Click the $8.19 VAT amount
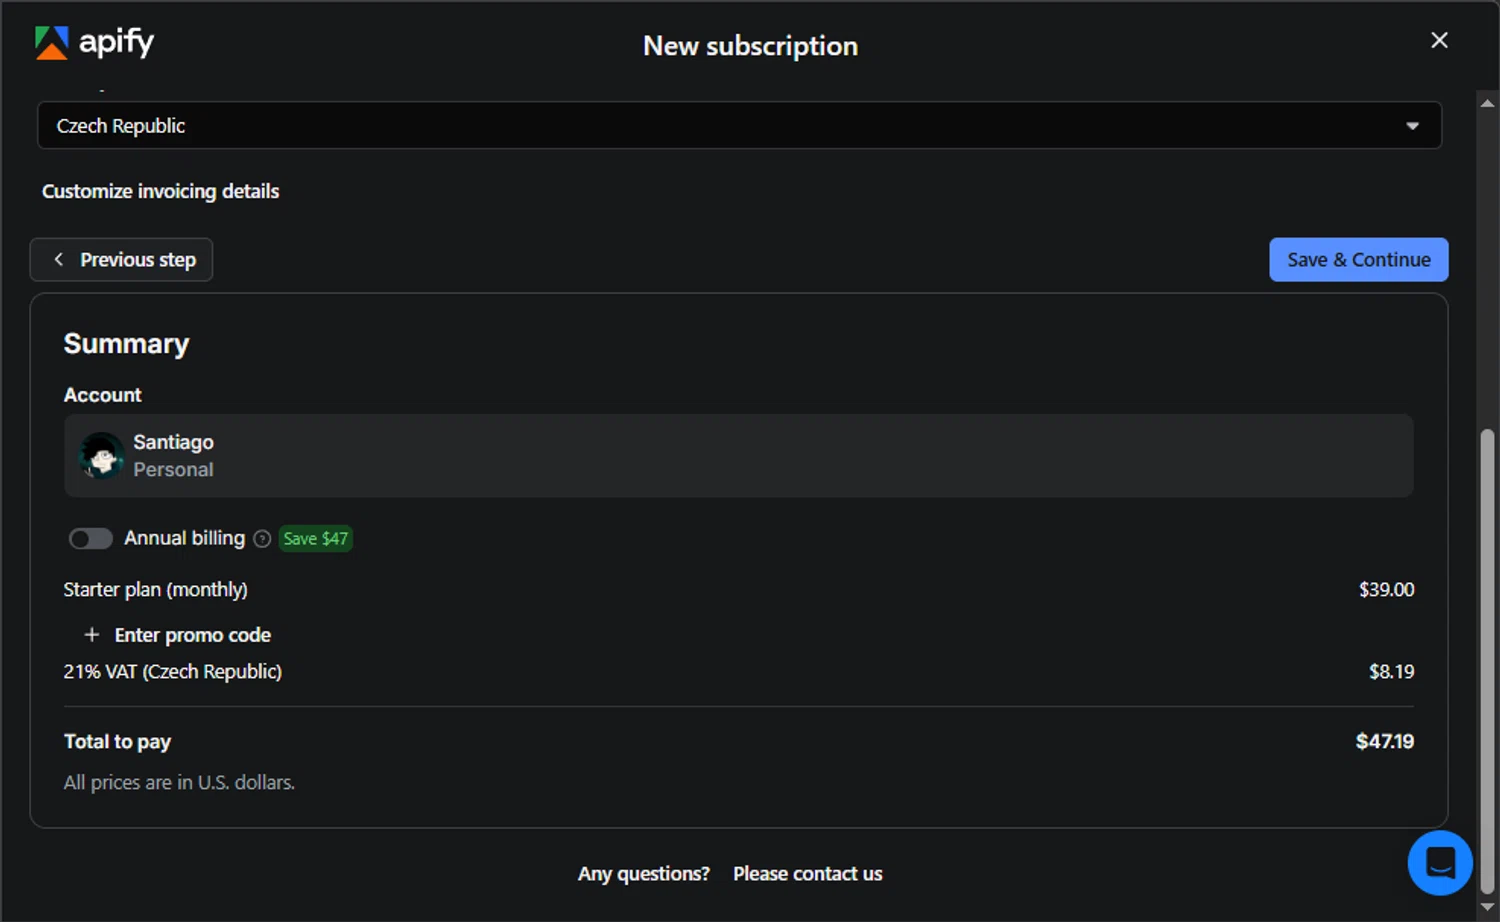Viewport: 1500px width, 922px height. click(1391, 672)
